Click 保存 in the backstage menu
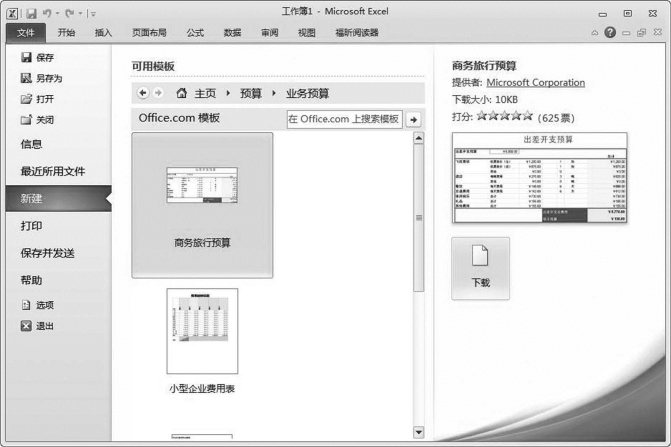The height and width of the screenshot is (447, 671). pyautogui.click(x=38, y=57)
